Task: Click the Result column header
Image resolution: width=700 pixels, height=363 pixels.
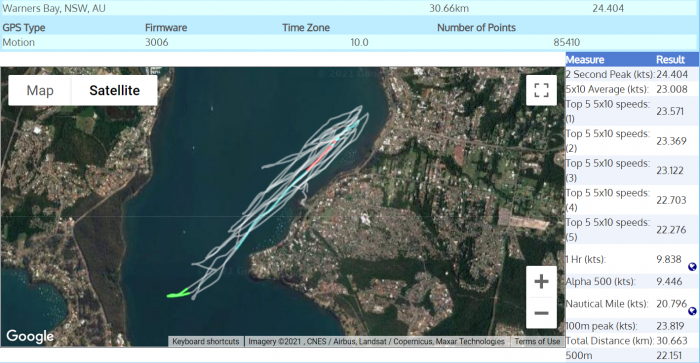Action: point(670,60)
